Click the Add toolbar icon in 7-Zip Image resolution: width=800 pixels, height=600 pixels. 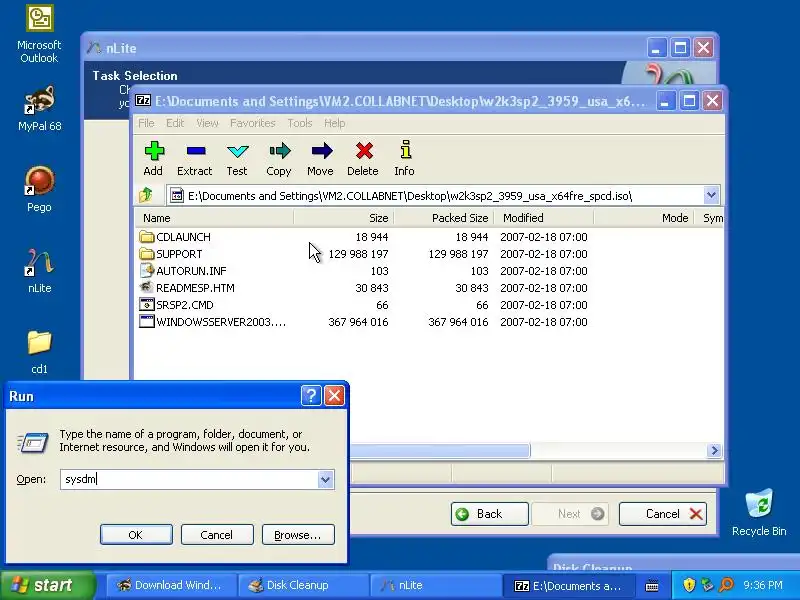point(154,152)
